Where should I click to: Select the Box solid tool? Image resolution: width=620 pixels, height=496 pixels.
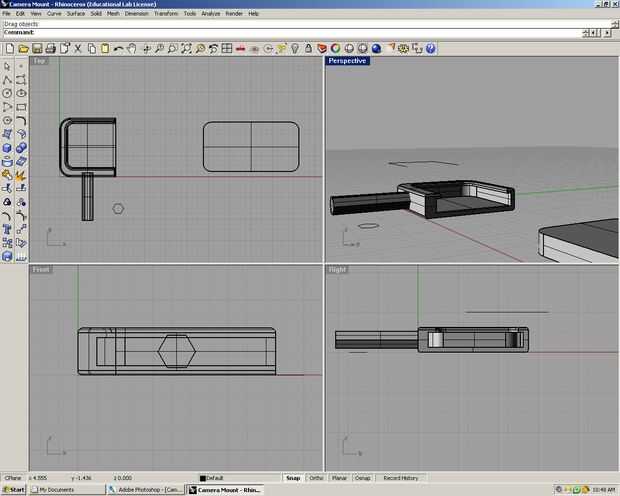point(7,148)
